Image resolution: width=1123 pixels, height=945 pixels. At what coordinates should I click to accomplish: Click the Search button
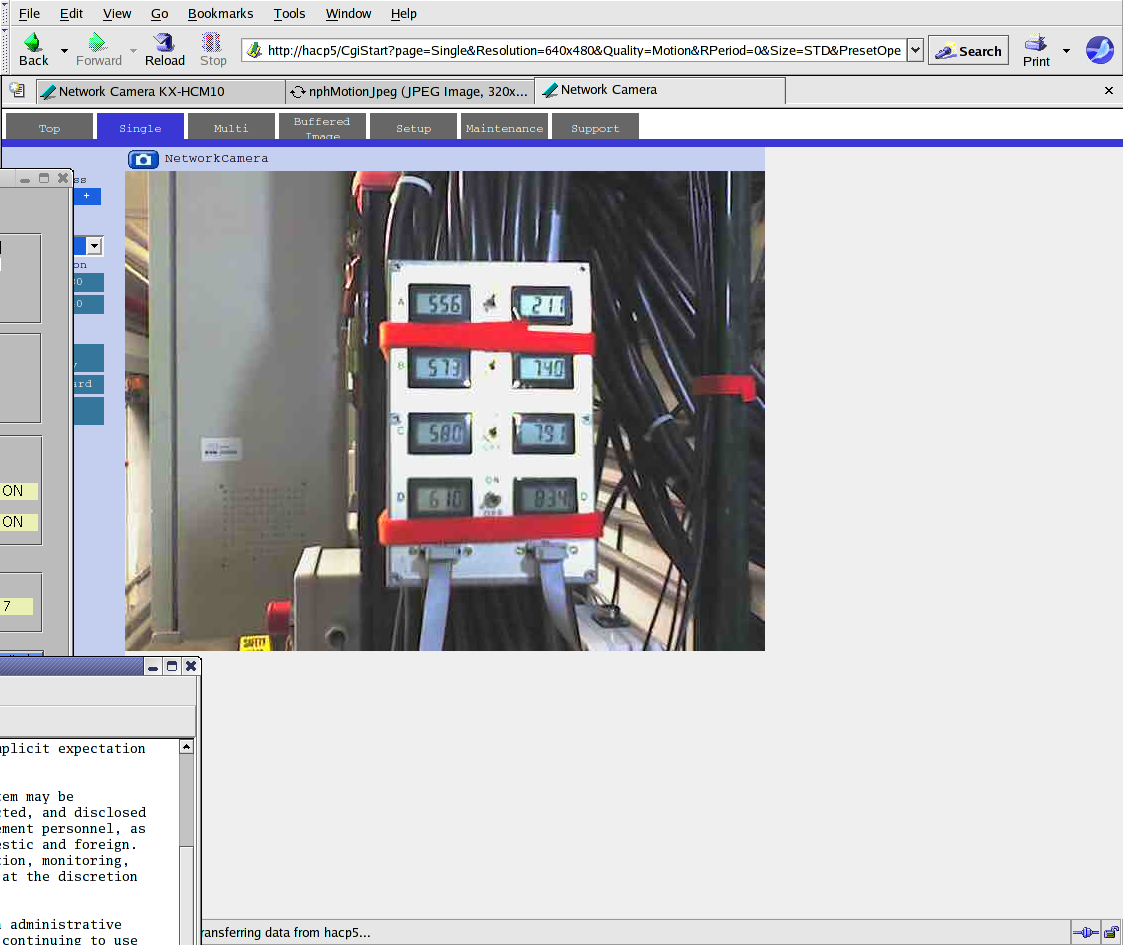(968, 51)
